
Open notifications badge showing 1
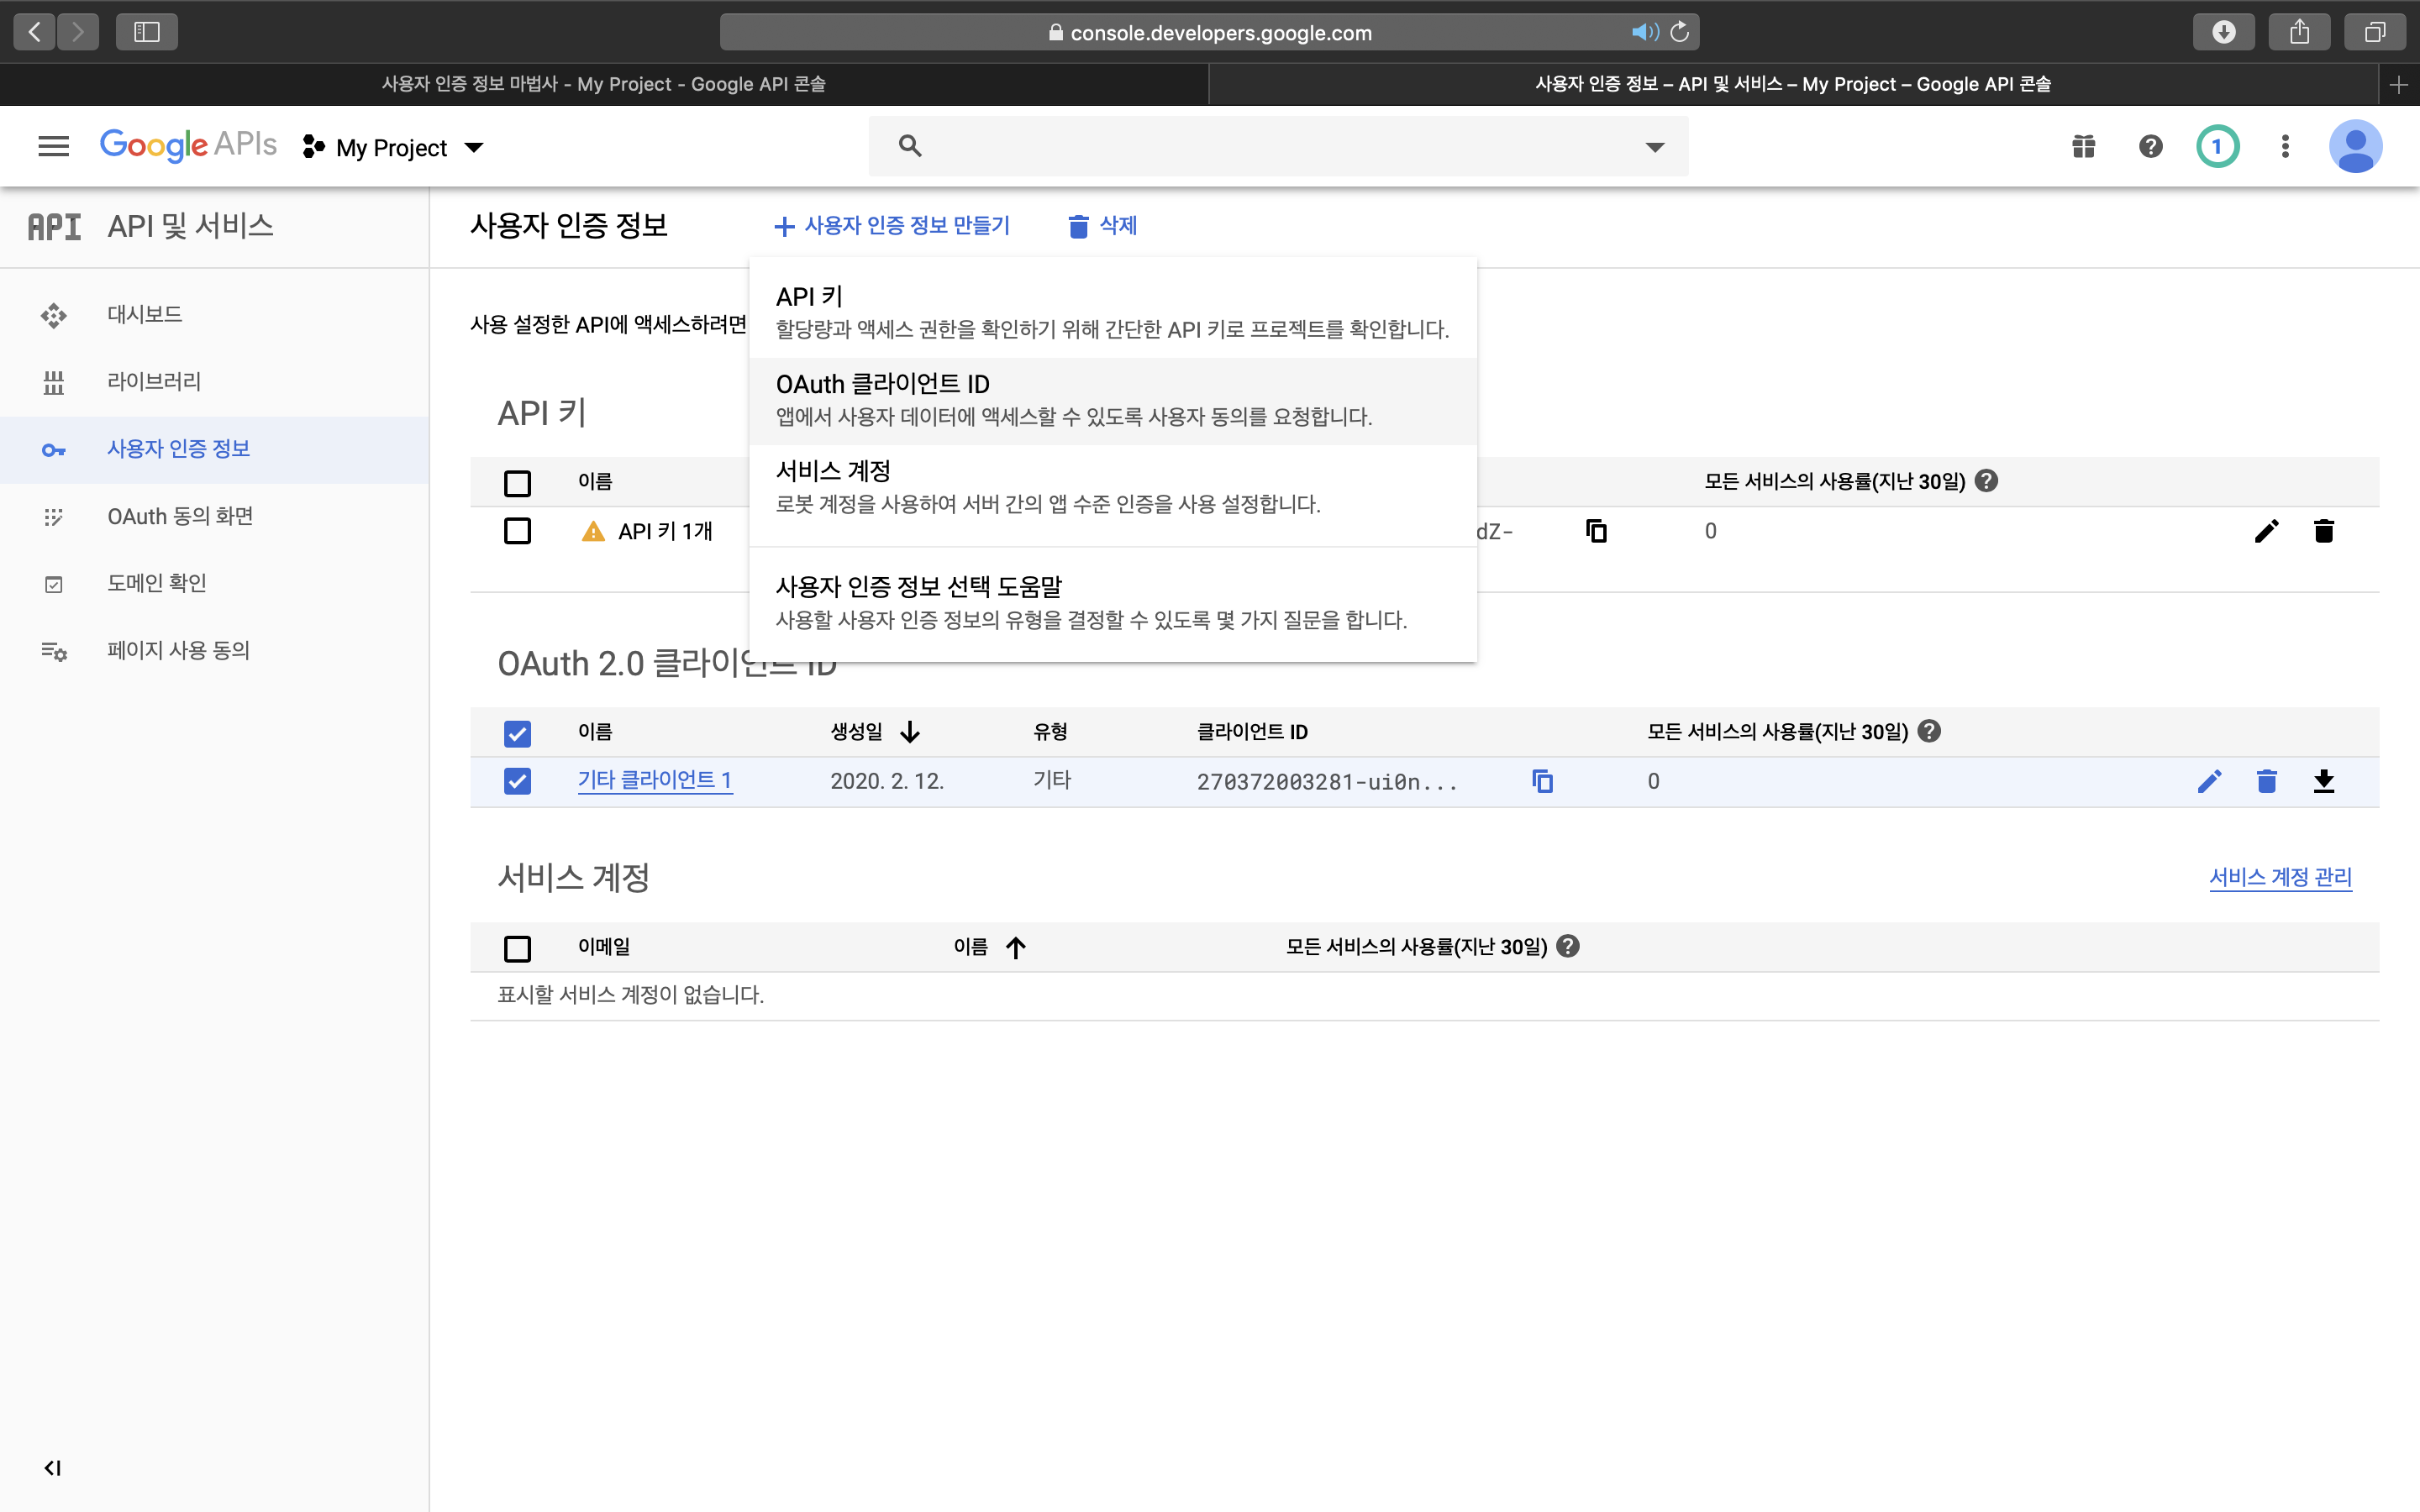[2216, 147]
